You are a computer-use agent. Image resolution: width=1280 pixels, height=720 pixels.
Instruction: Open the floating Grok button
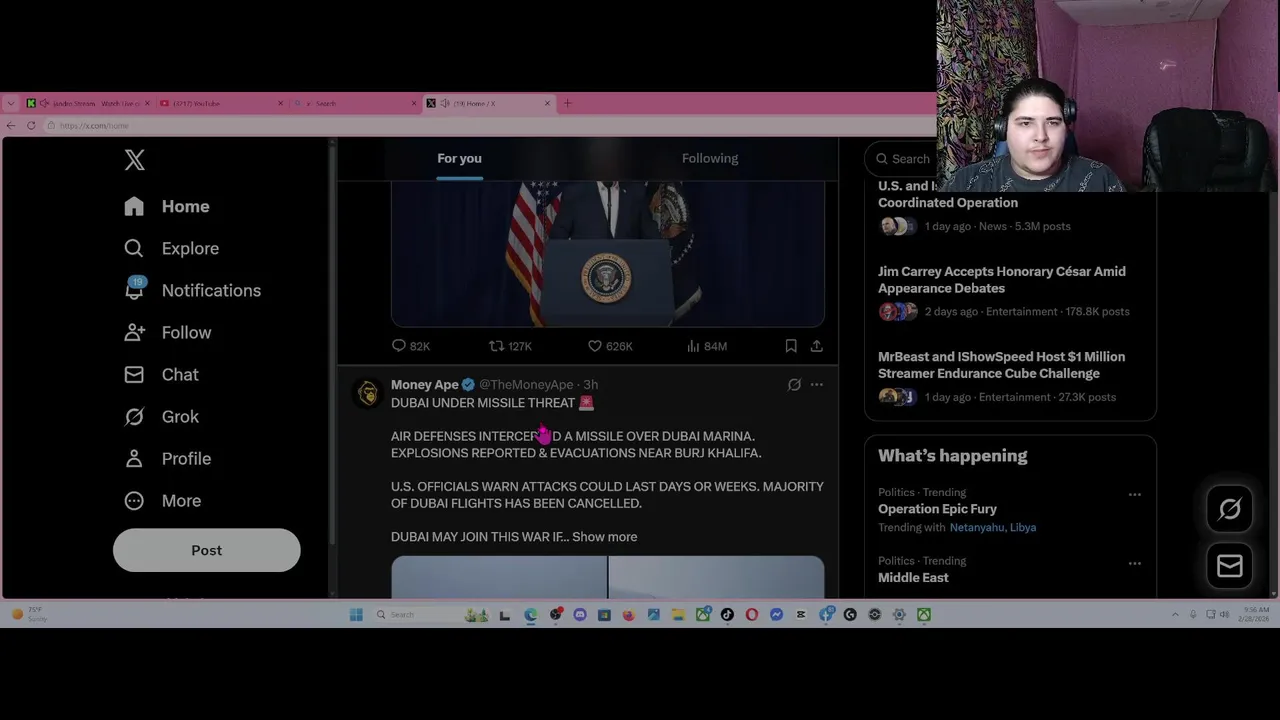click(x=1230, y=509)
